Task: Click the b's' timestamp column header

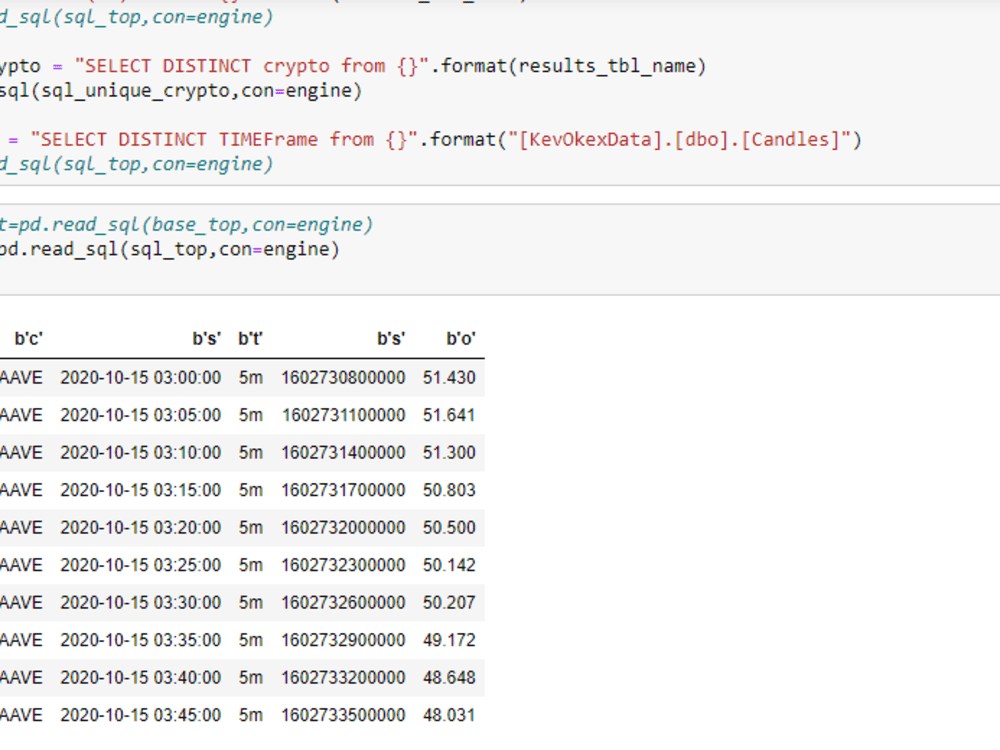Action: pyautogui.click(x=390, y=337)
